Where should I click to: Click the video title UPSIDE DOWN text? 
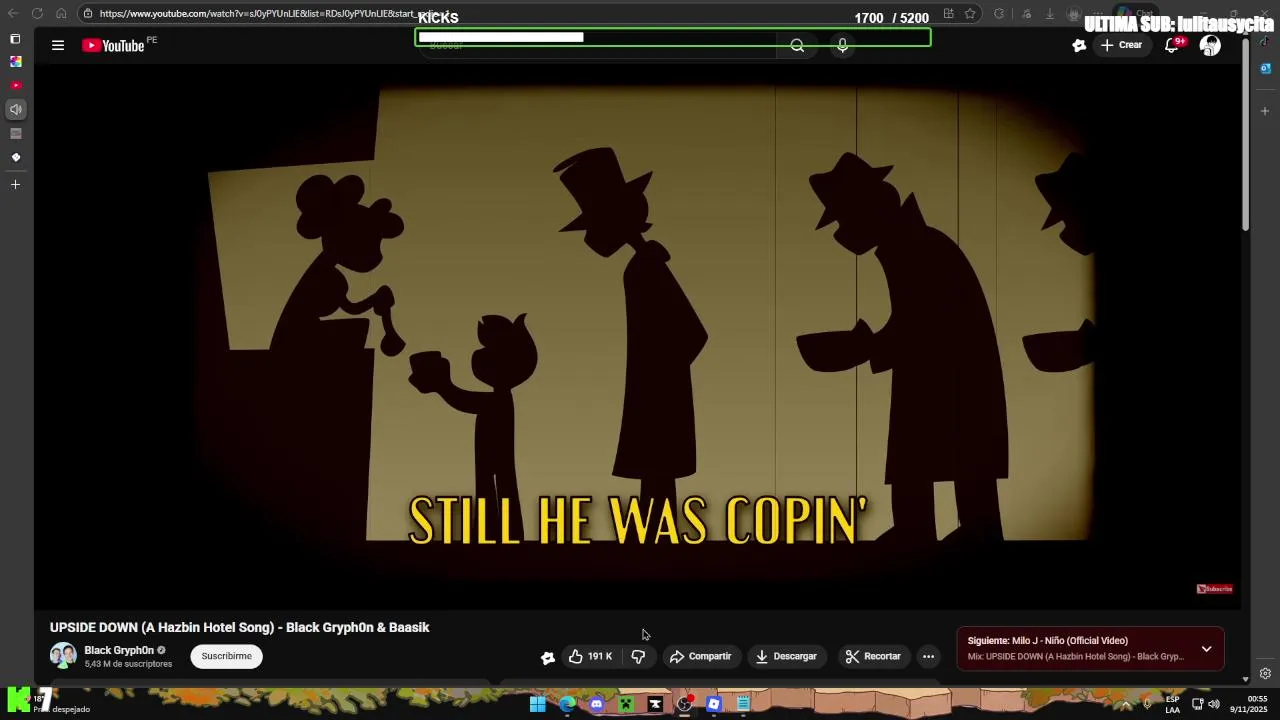240,627
